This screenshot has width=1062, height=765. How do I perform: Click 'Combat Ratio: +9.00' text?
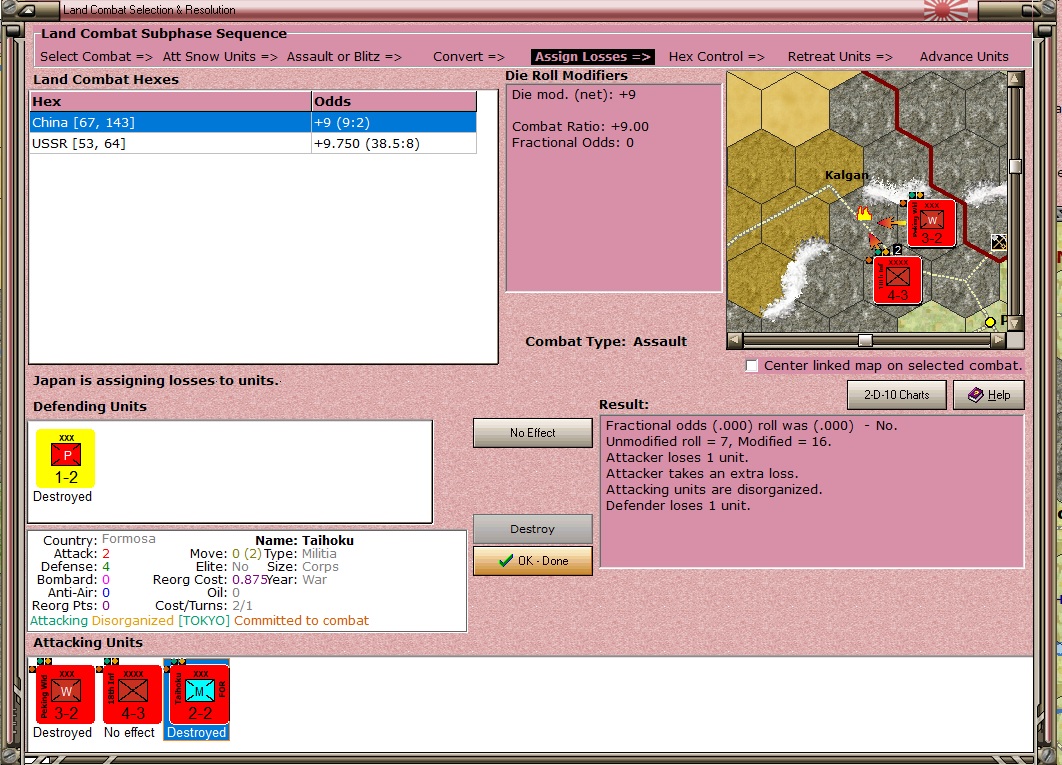580,127
